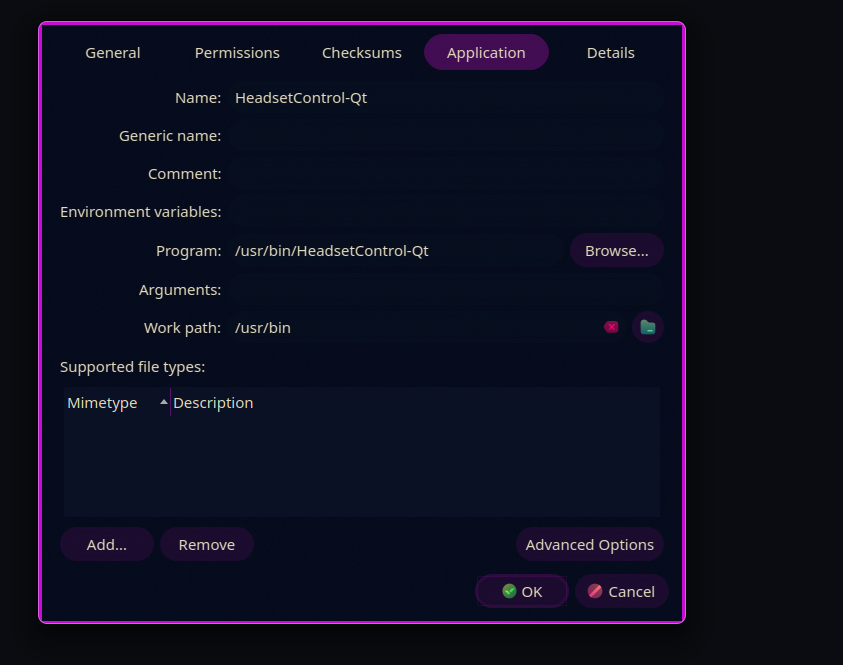Confirm with the OK button
843x665 pixels.
click(522, 591)
